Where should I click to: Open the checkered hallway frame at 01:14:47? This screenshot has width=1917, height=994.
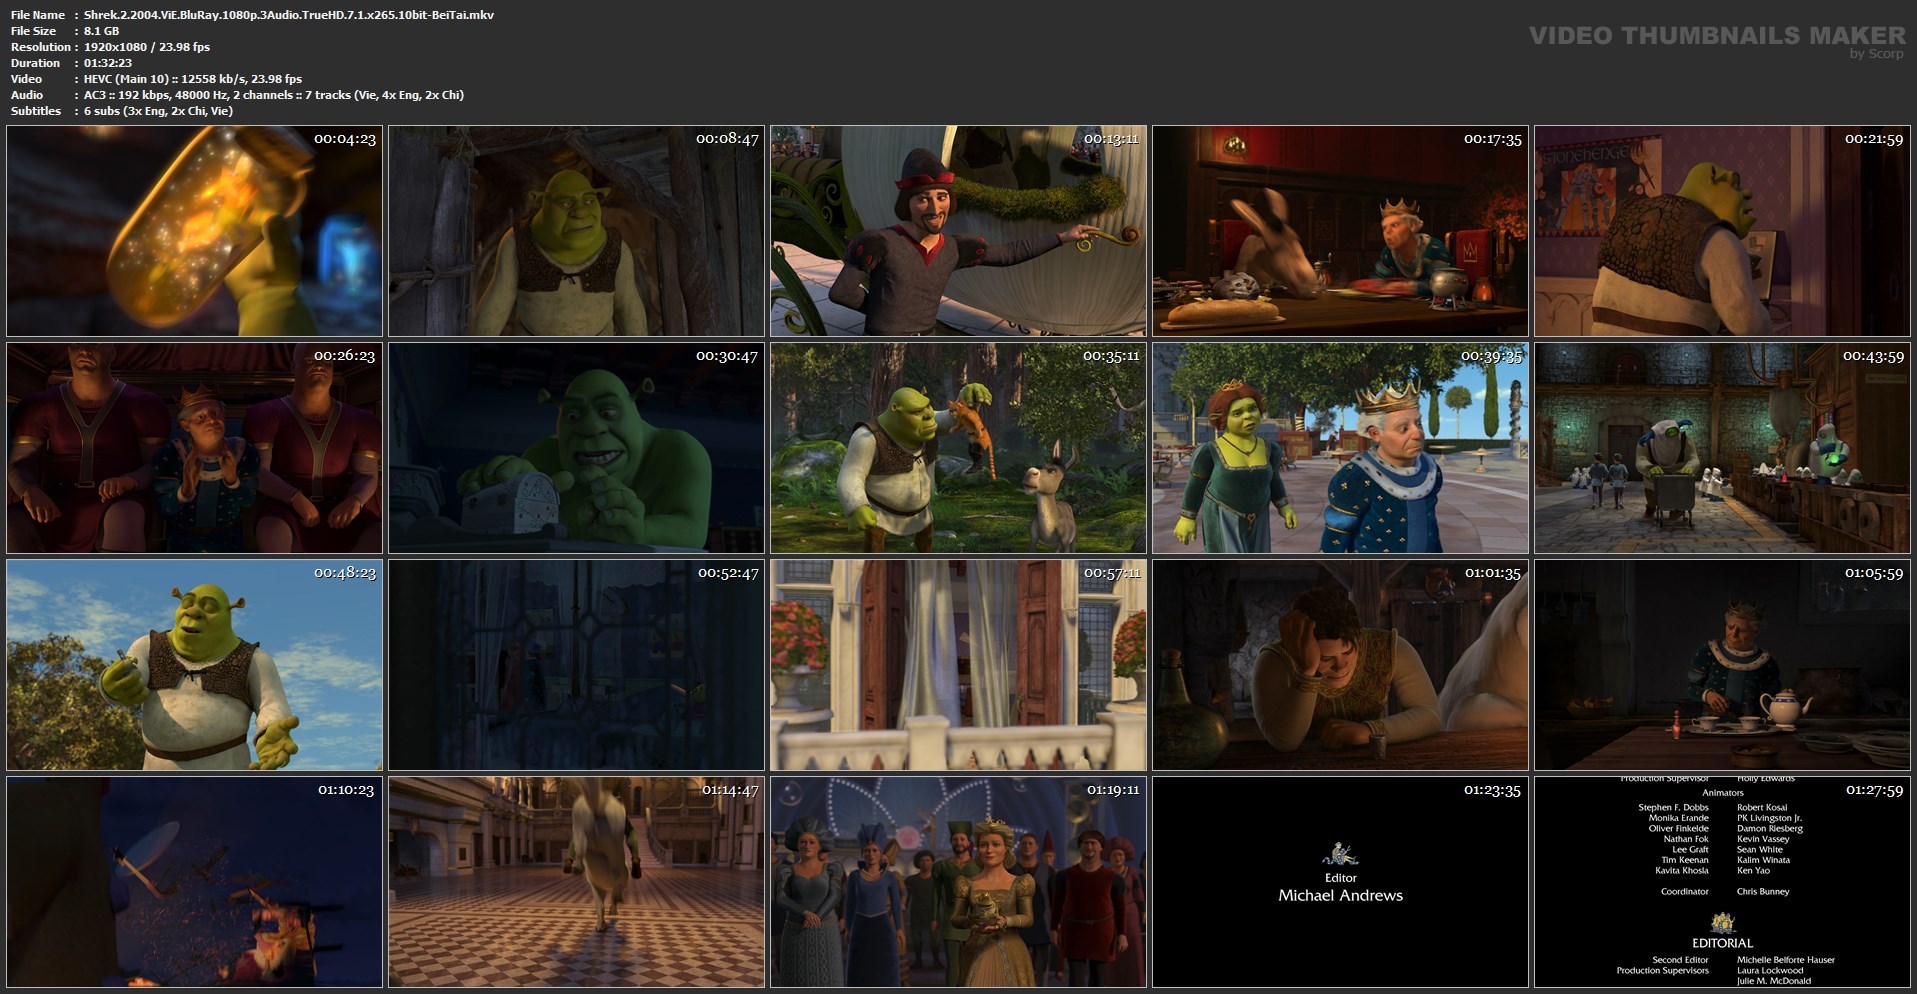pos(576,882)
